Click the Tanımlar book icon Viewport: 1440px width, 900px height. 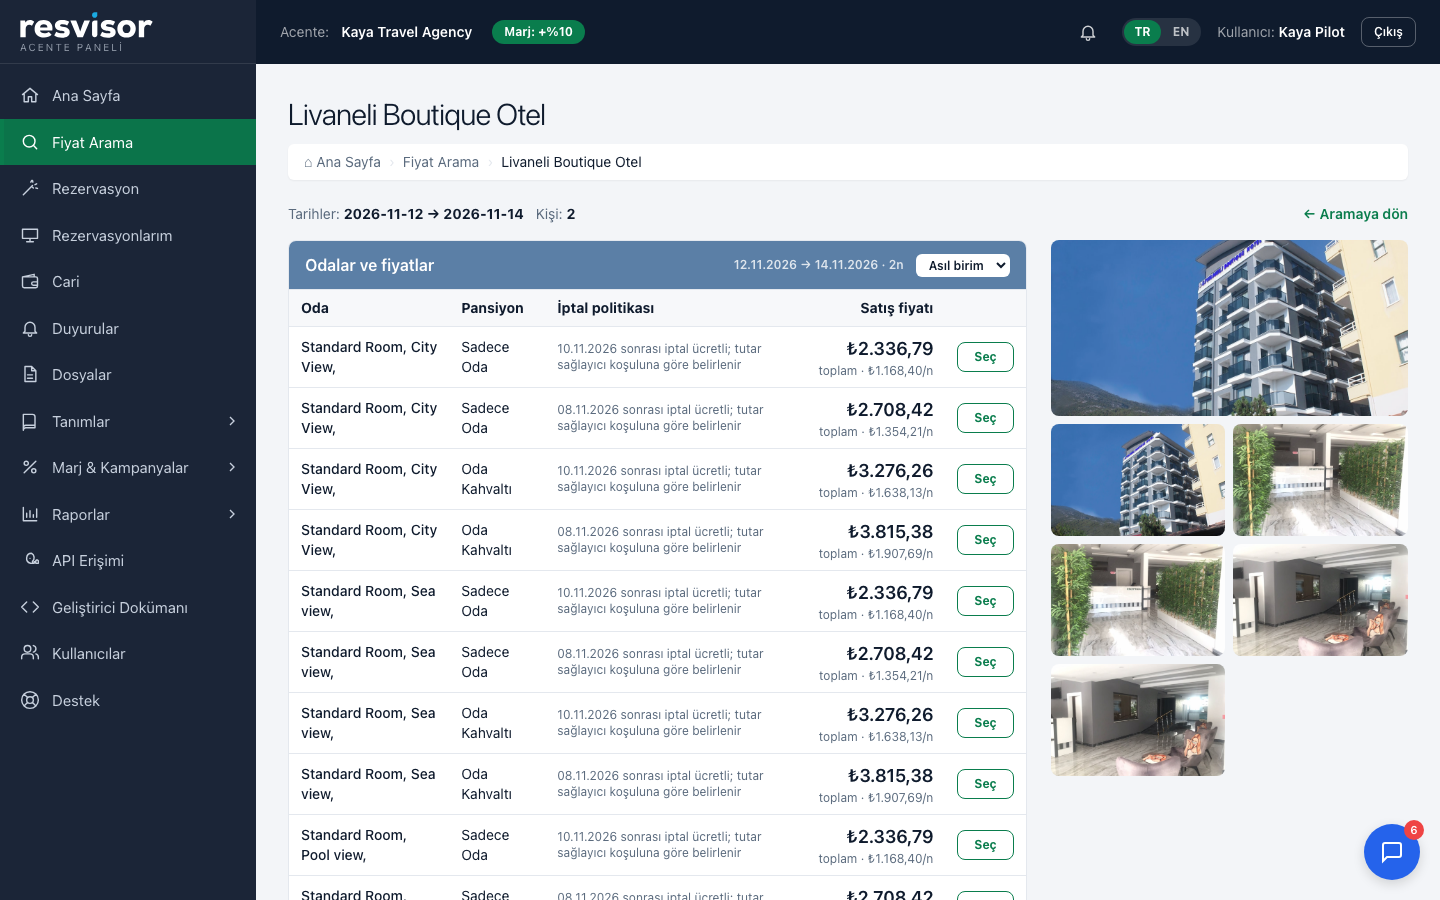click(x=30, y=421)
